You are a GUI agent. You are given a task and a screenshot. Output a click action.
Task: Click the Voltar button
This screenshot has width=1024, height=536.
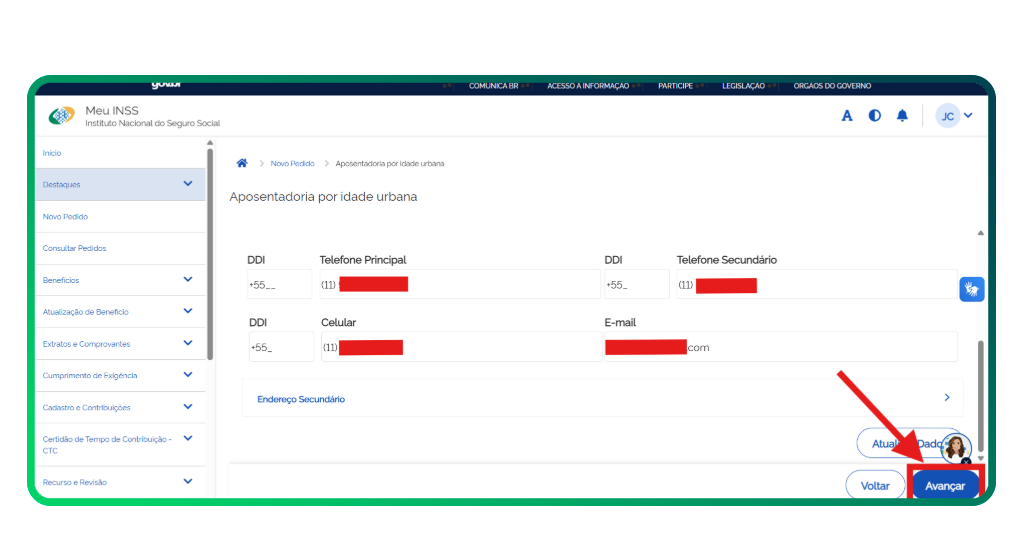pyautogui.click(x=875, y=485)
